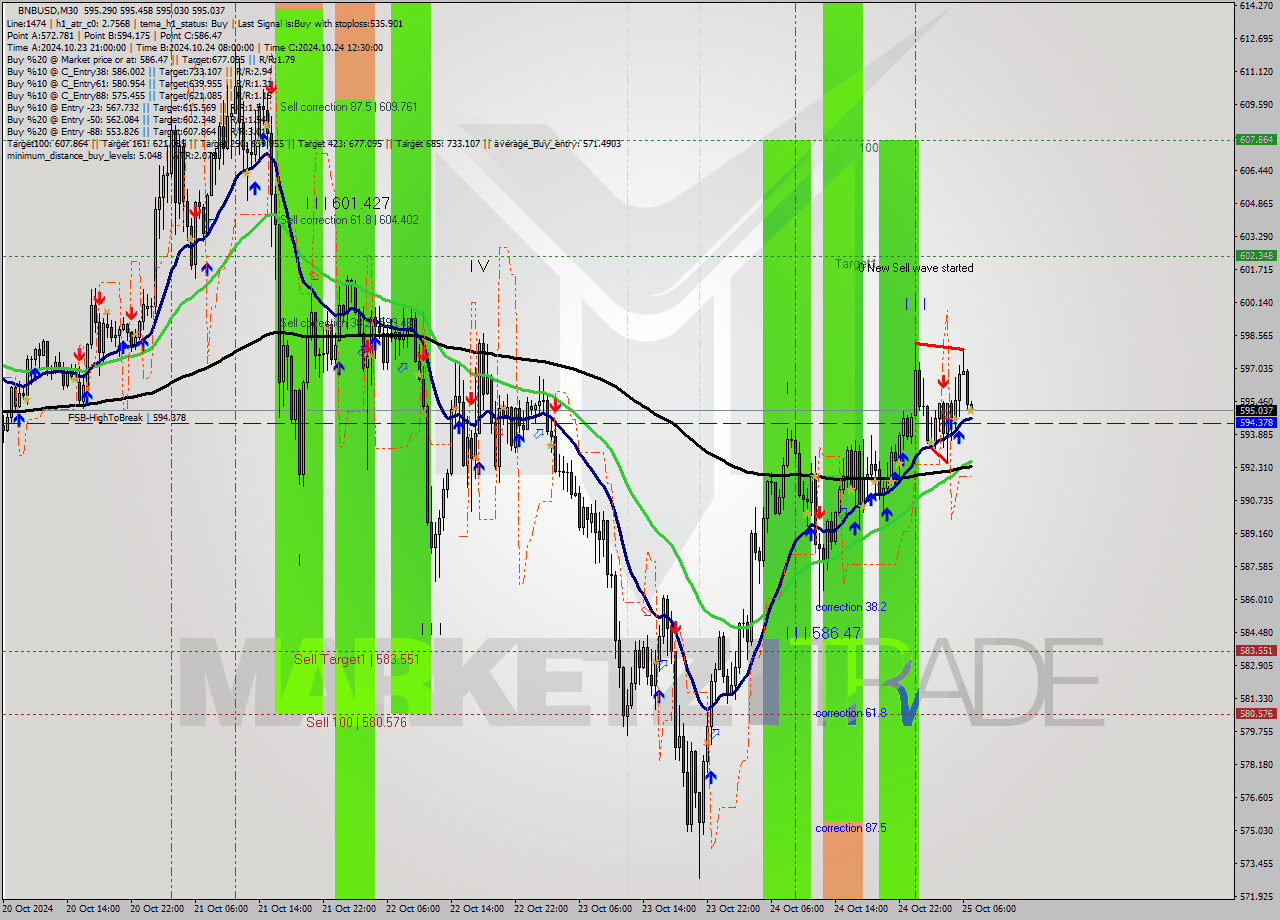Click the '20 Oct 2024' time axis label
Screen dimensions: 1280x920
click(x=28, y=909)
